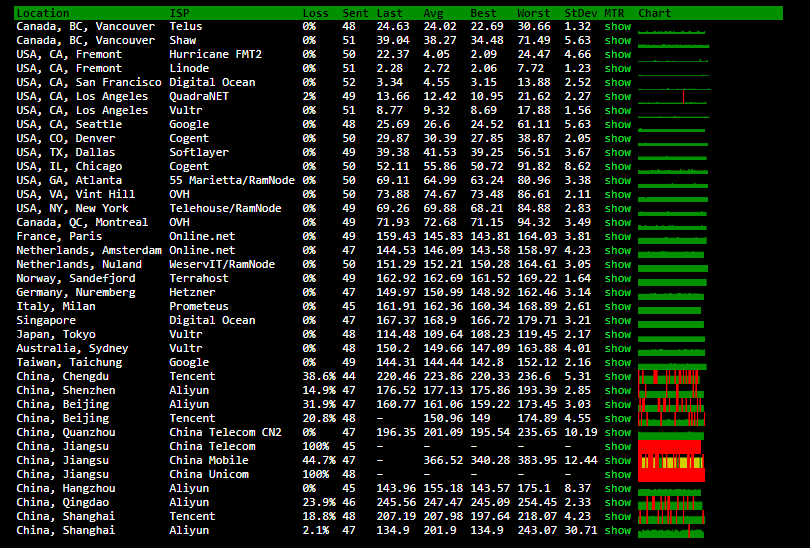The image size is (810, 548).
Task: Click show for Quanzhou China Telecom CN2
Action: (618, 432)
